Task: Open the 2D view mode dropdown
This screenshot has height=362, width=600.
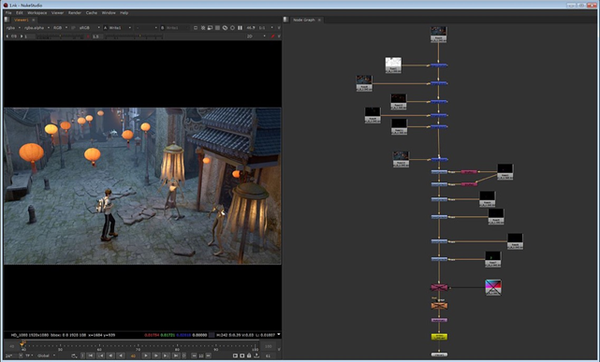Action: point(255,36)
